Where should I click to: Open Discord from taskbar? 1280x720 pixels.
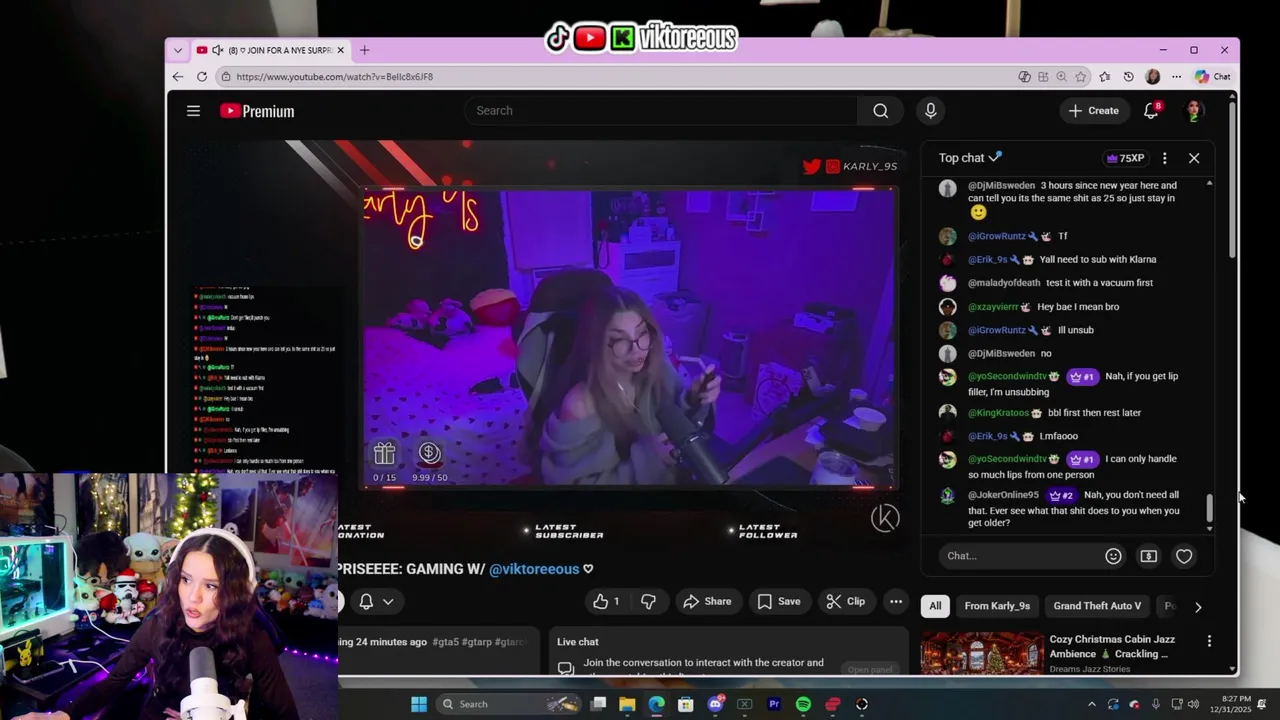(715, 704)
